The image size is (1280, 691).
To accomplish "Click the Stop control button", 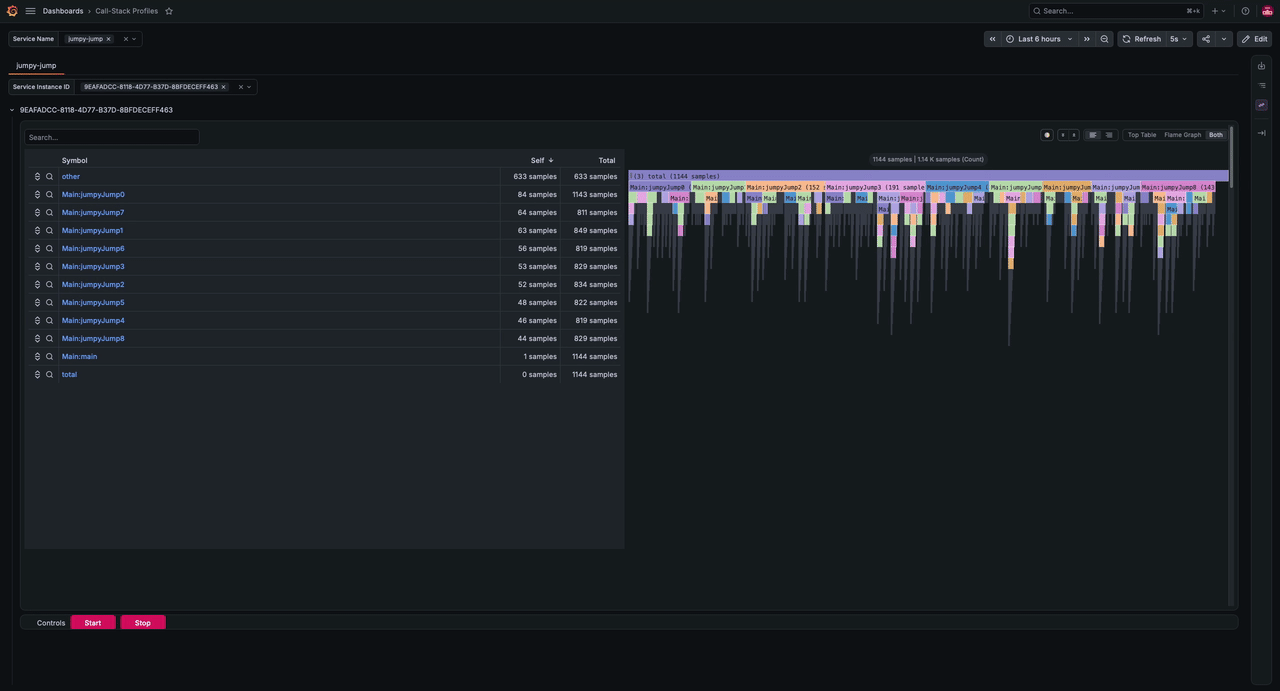I will coord(143,623).
